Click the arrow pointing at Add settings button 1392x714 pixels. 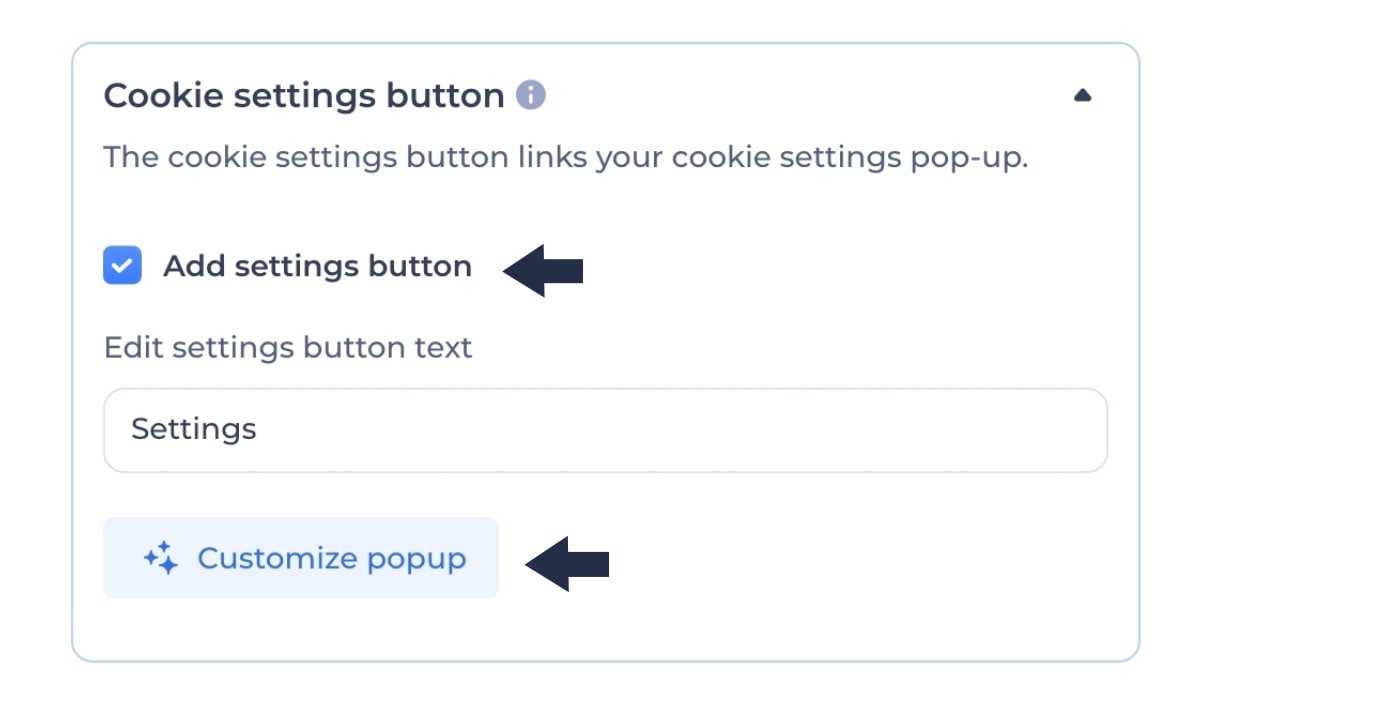pos(543,269)
